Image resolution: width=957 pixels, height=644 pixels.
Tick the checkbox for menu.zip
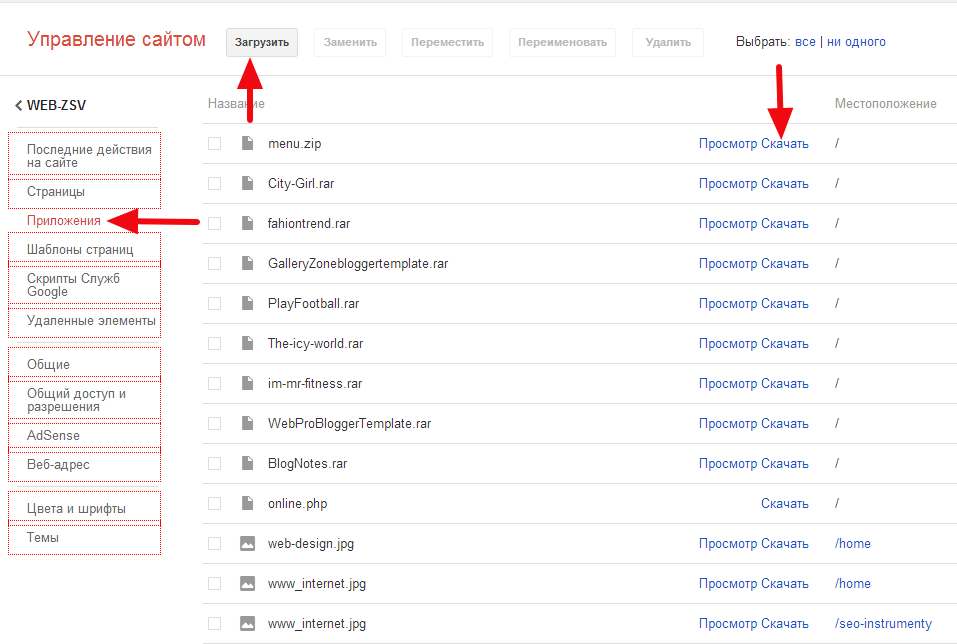click(x=214, y=144)
